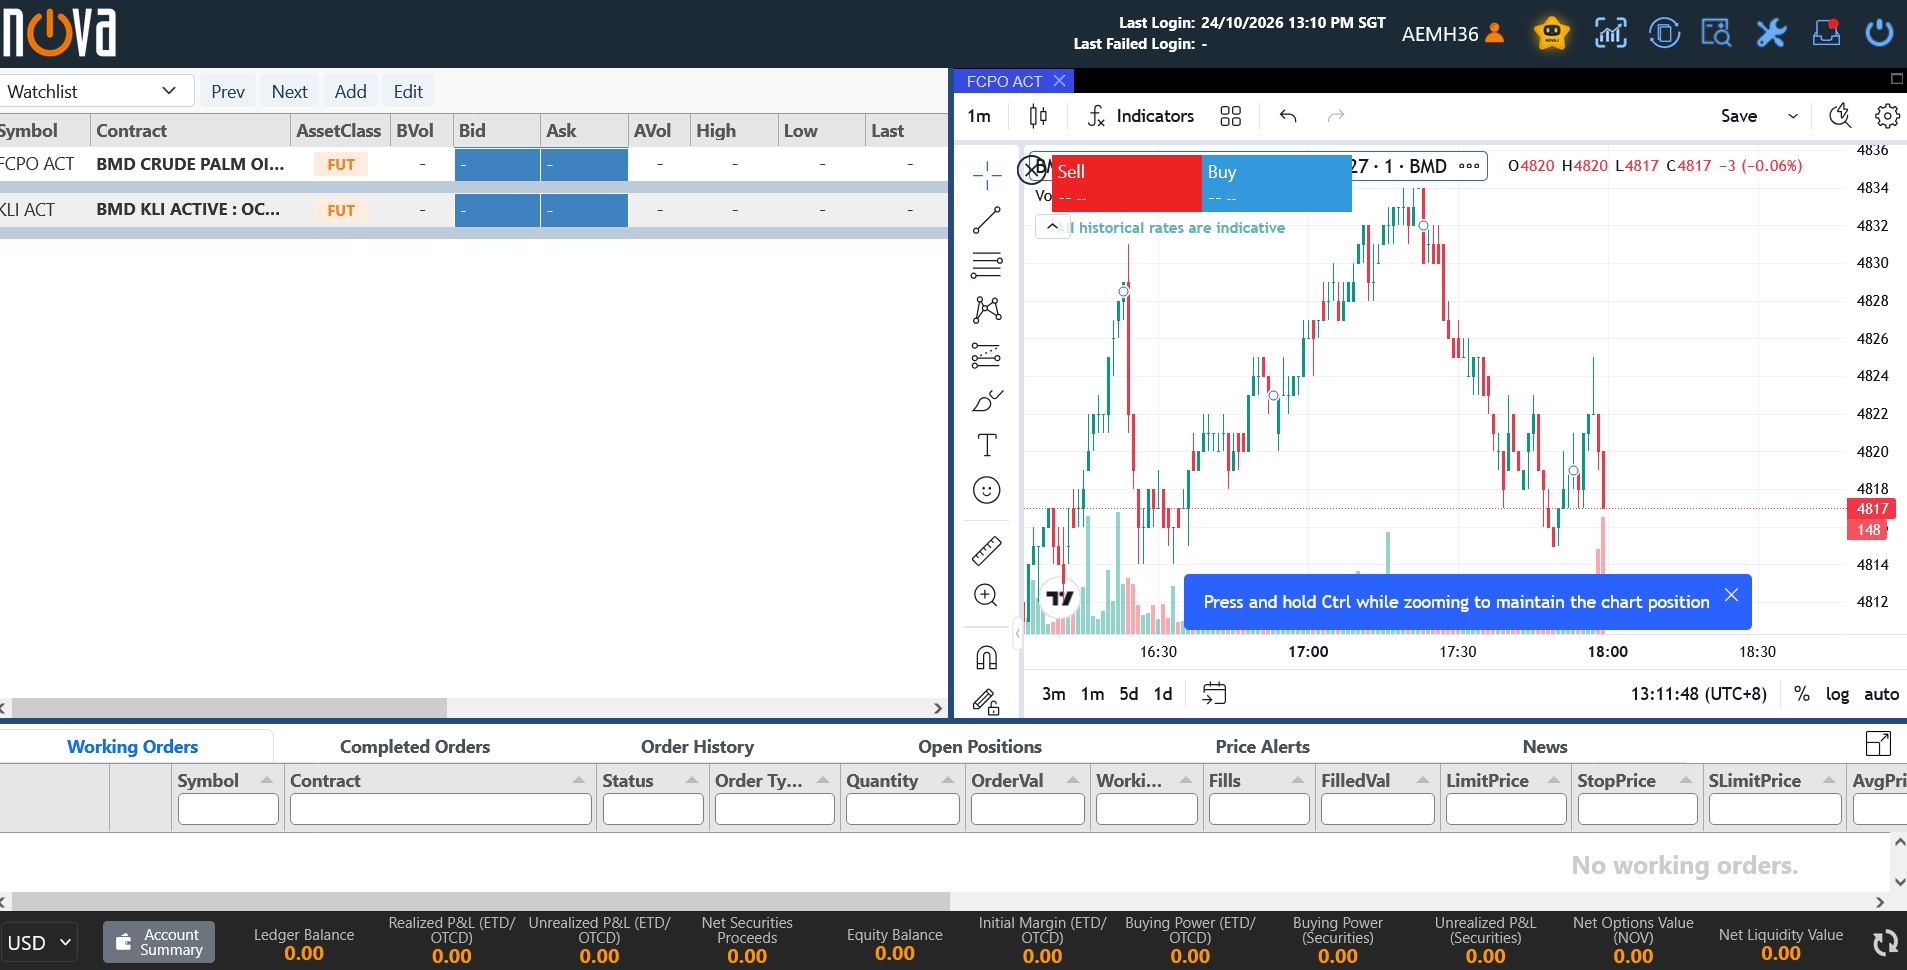Click the Account Summary button
Screen dimensions: 1907x970
point(159,942)
